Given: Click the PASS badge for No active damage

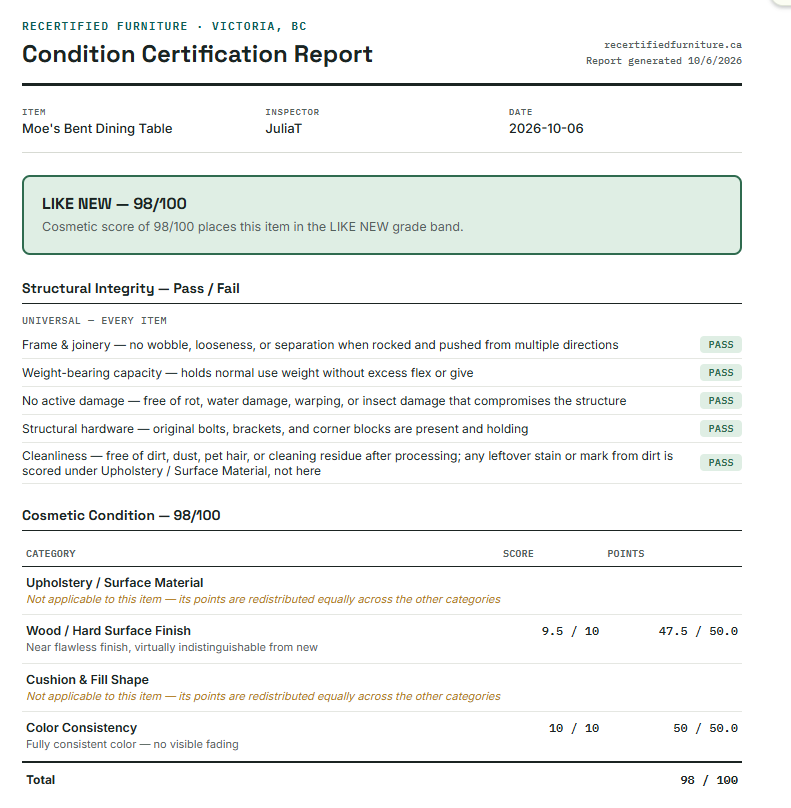Looking at the screenshot, I should coord(720,400).
